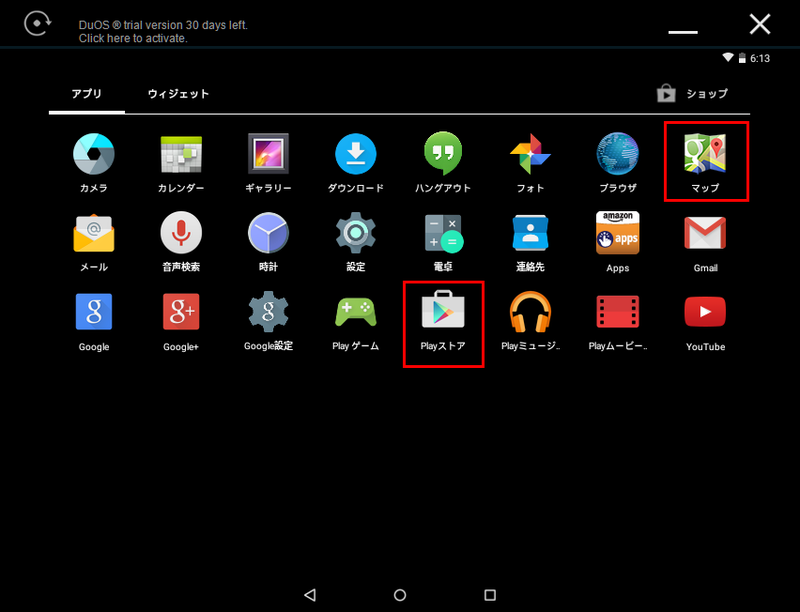Tap the Android home navigation button

tap(400, 595)
